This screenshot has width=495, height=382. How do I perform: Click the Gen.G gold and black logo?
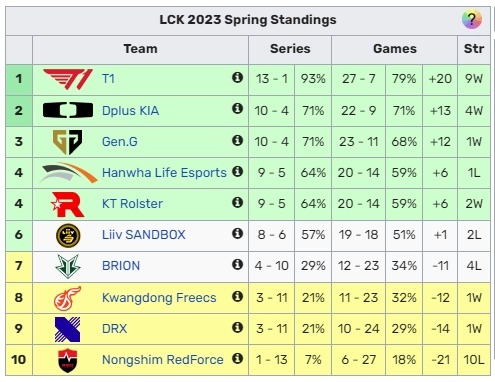[x=68, y=142]
